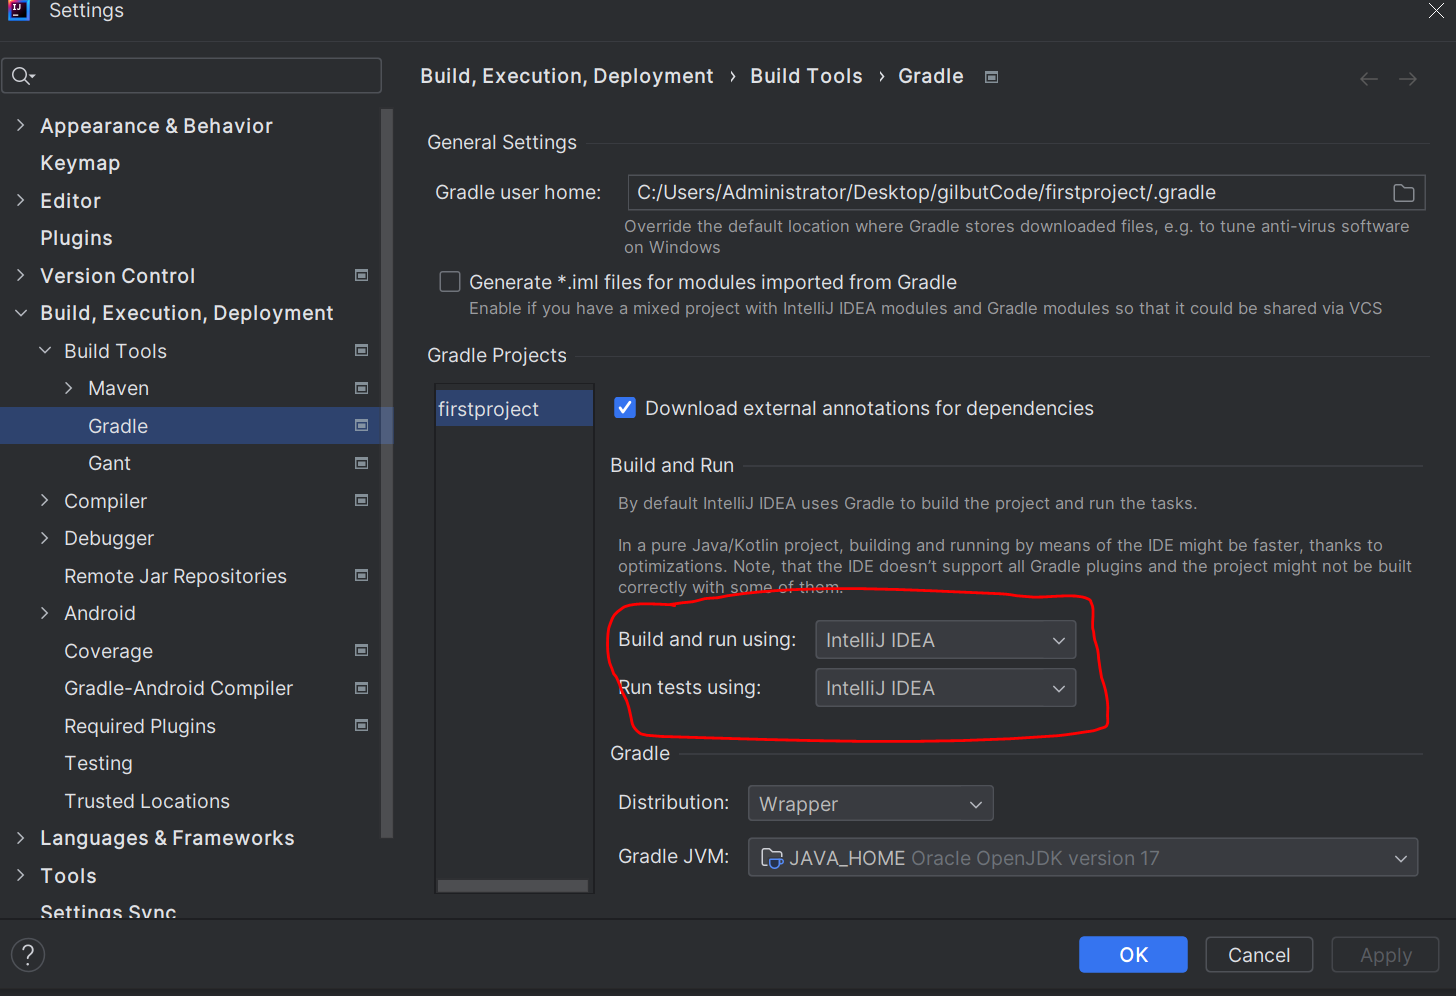Collapse Build, Execution, Deployment section

21,313
